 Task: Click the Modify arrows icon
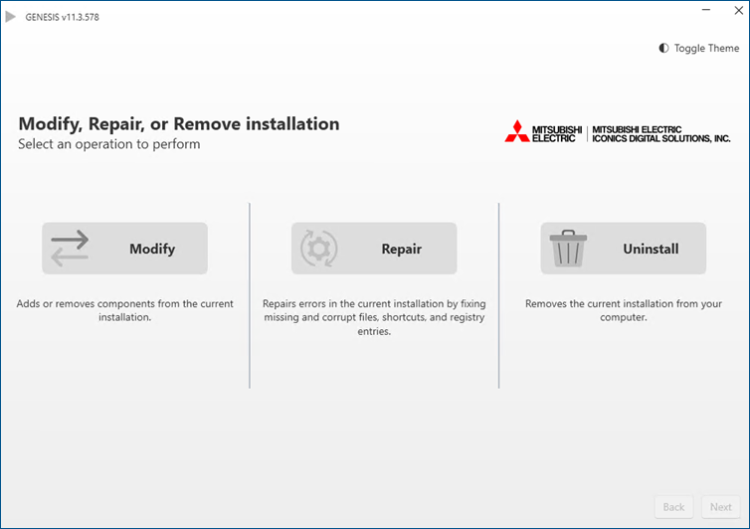[x=70, y=249]
